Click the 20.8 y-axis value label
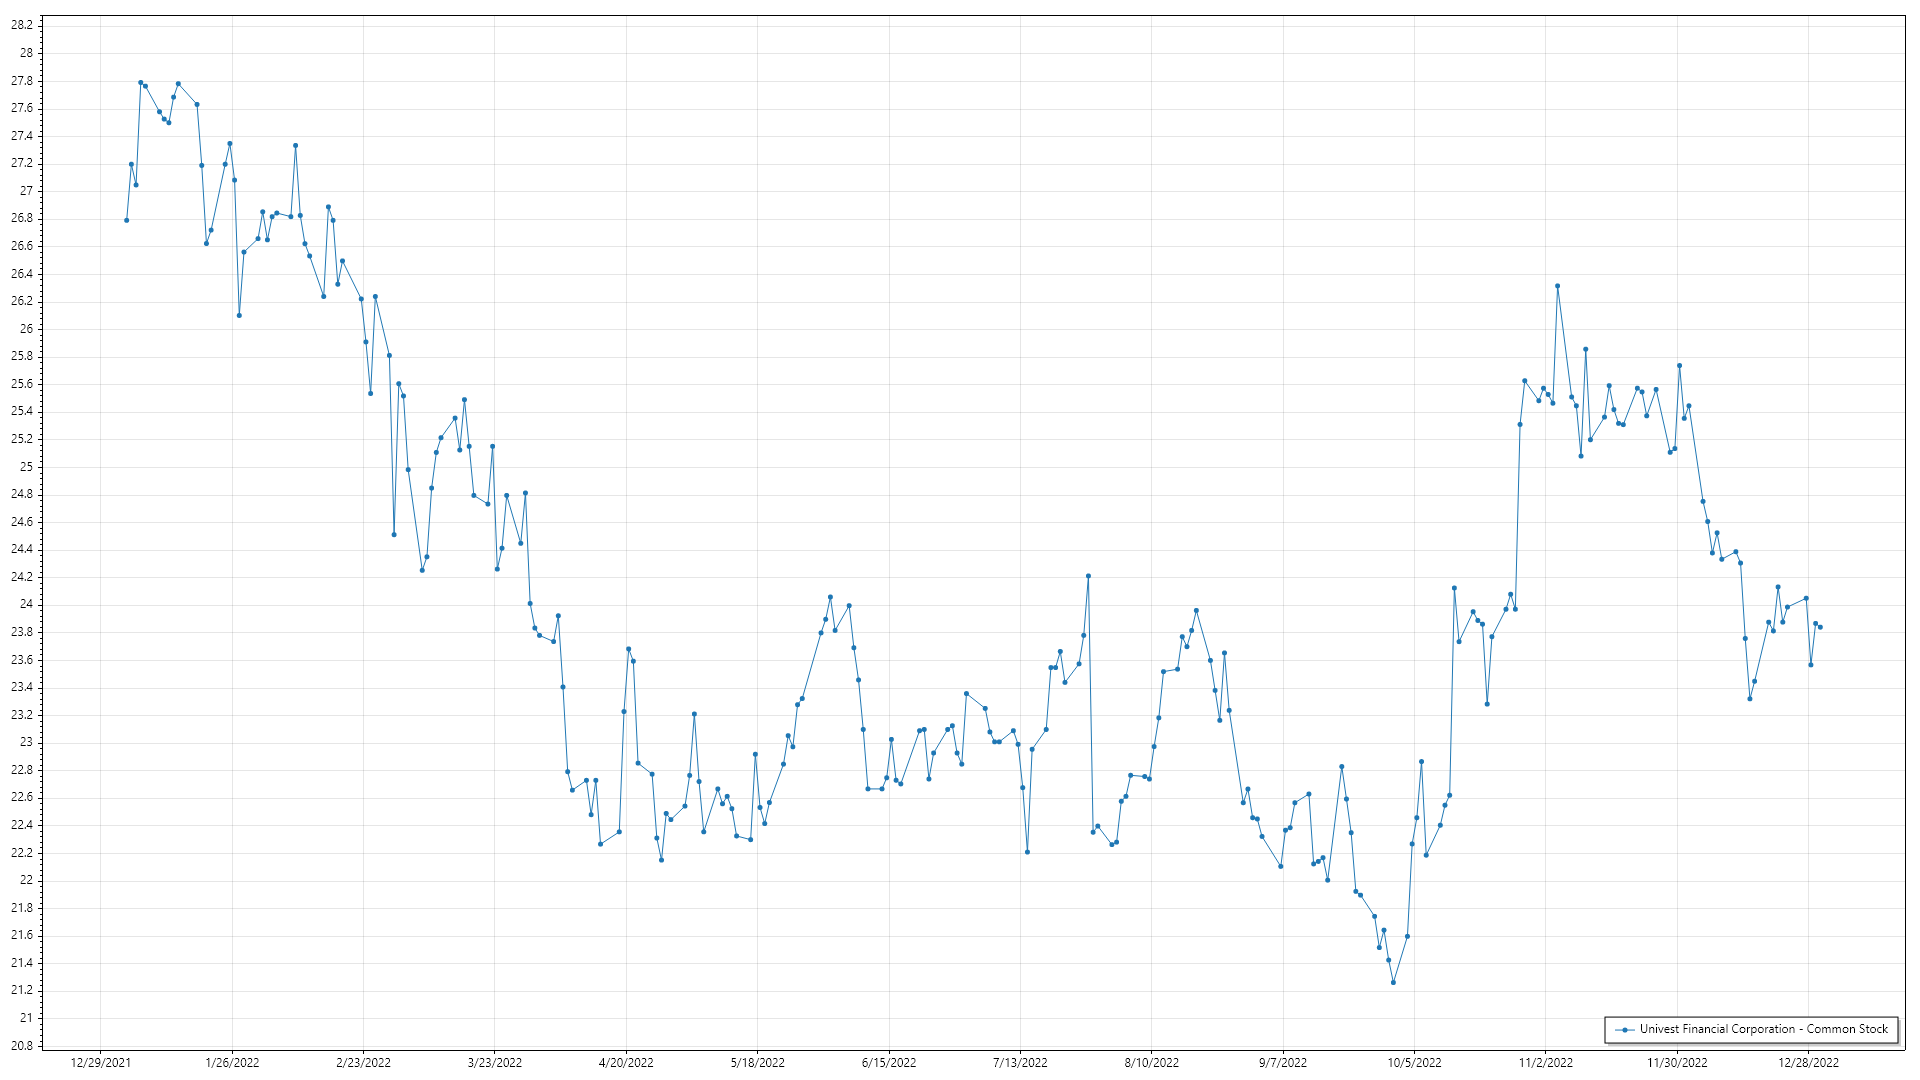The width and height of the screenshot is (1920, 1080). [x=21, y=1046]
